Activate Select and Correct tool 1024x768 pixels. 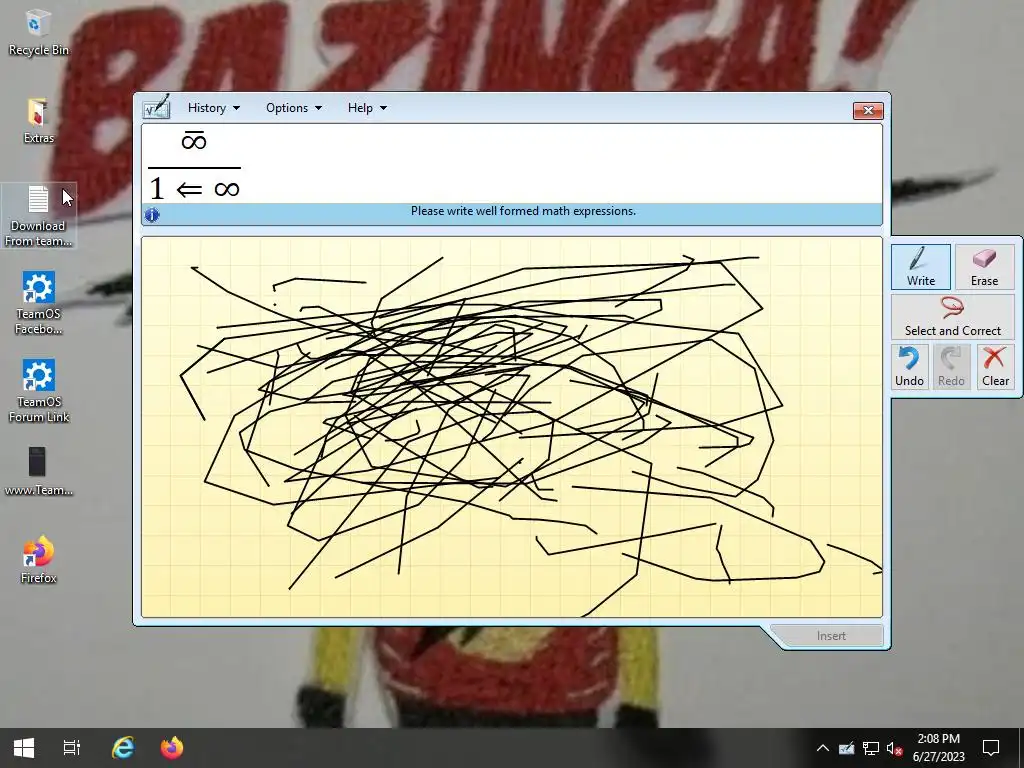coord(952,316)
